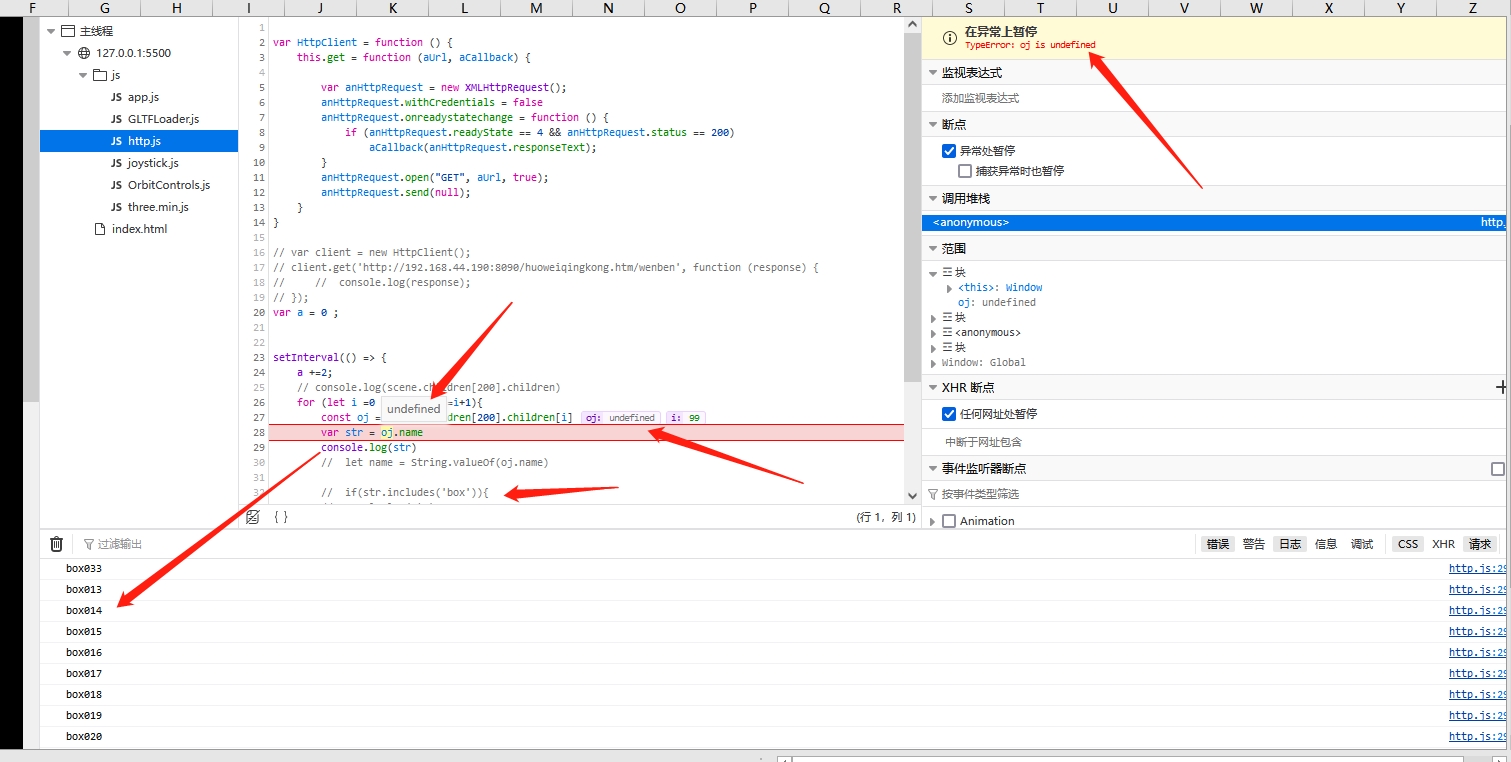Uncheck the 异常处暂停 checkbox
Image resolution: width=1511 pixels, height=762 pixels.
(x=949, y=151)
